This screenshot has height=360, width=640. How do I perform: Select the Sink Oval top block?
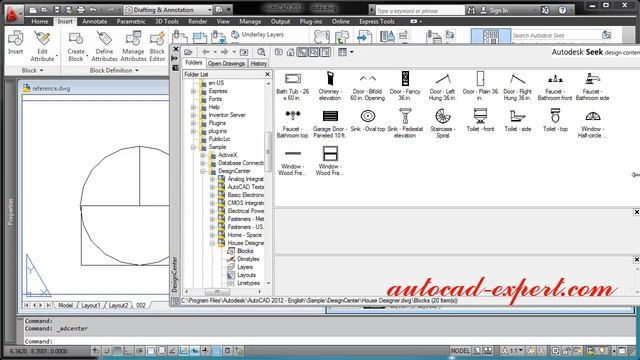[367, 121]
